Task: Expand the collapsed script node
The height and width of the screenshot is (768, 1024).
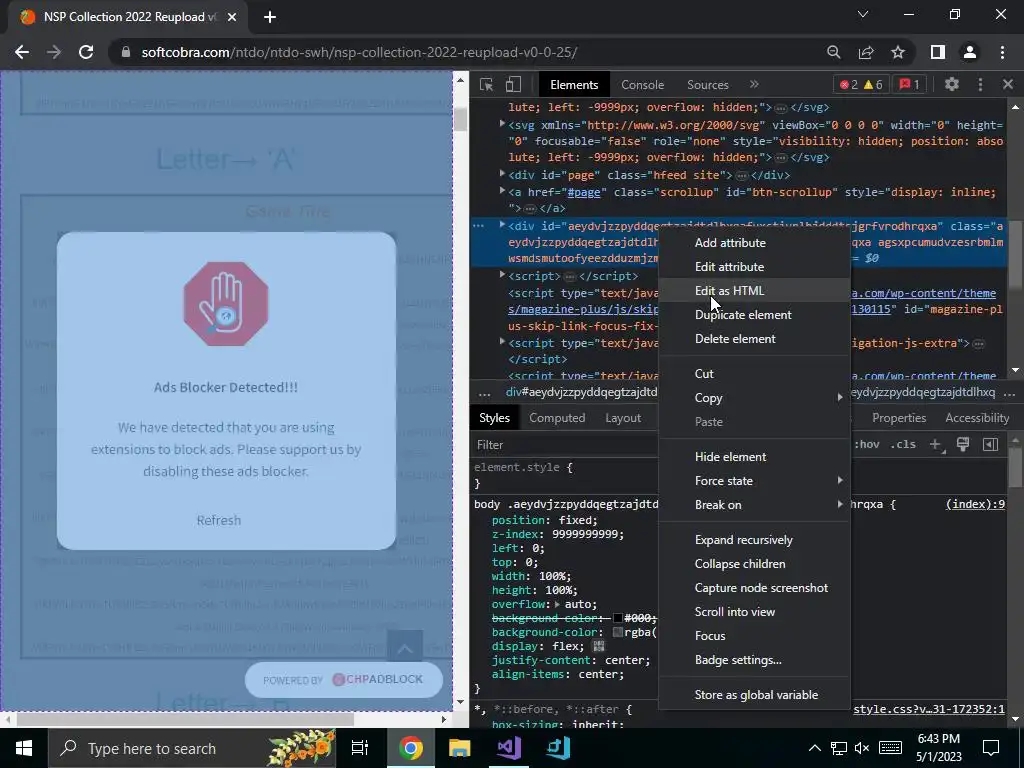Action: click(502, 275)
